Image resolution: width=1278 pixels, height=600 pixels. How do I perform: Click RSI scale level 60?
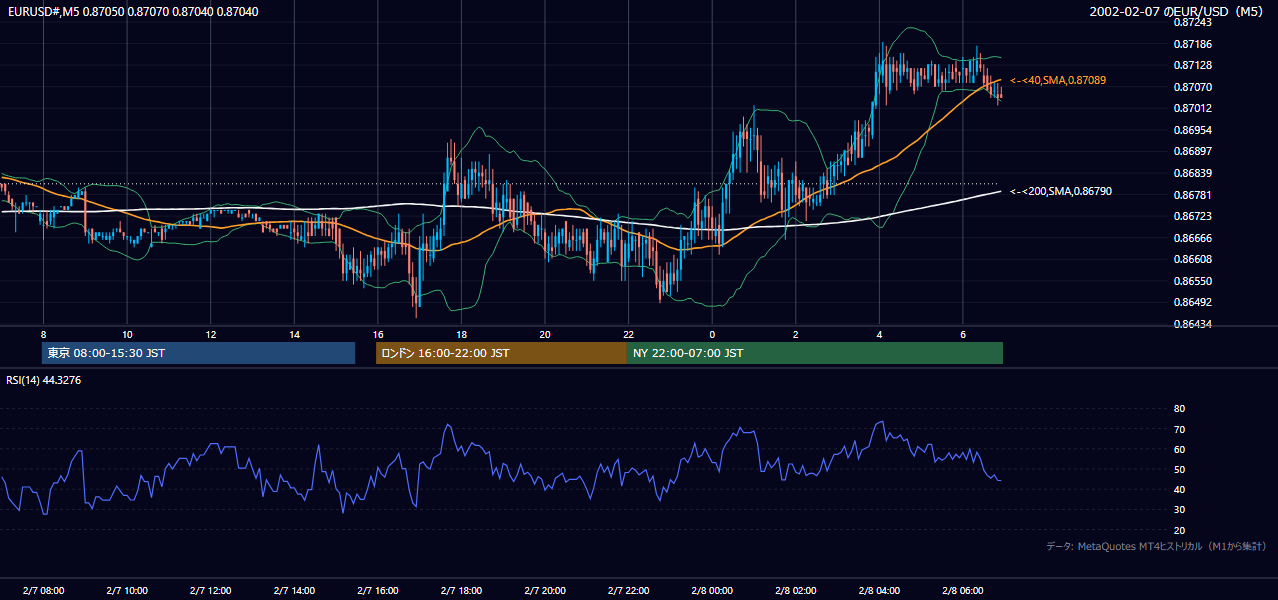click(1179, 450)
